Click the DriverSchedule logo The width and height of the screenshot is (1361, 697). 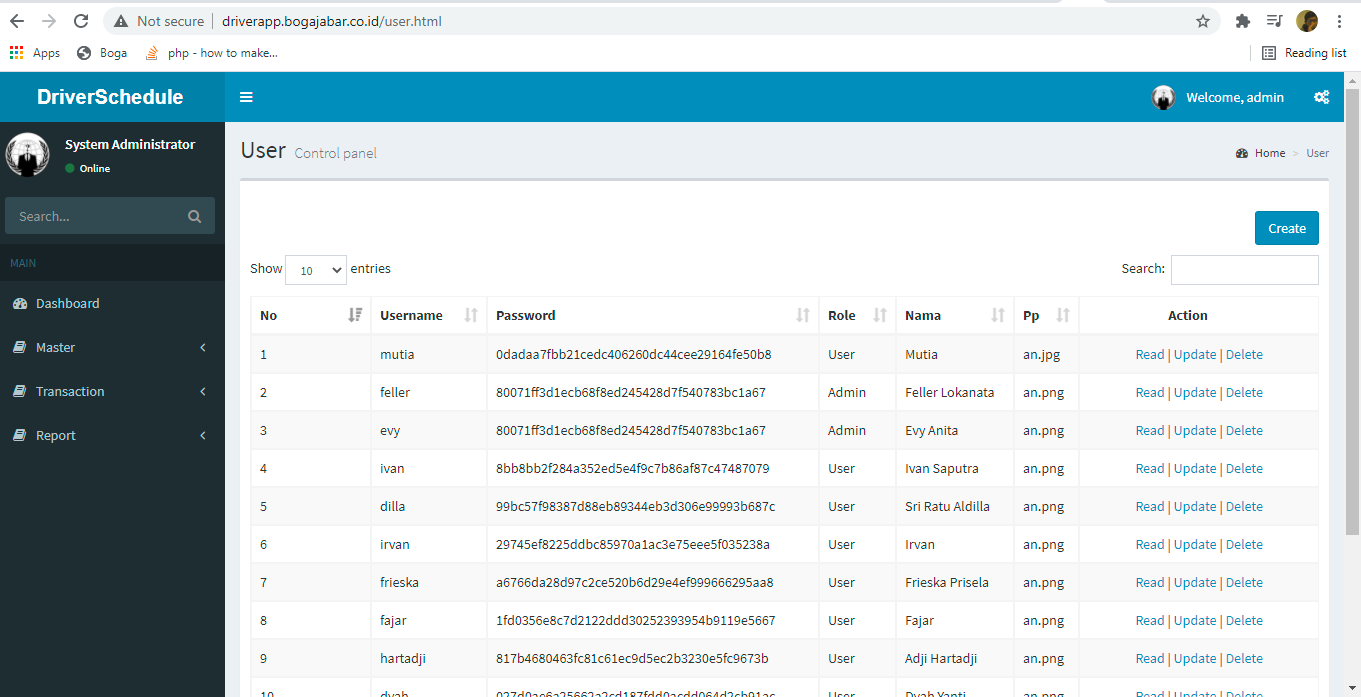pyautogui.click(x=110, y=97)
